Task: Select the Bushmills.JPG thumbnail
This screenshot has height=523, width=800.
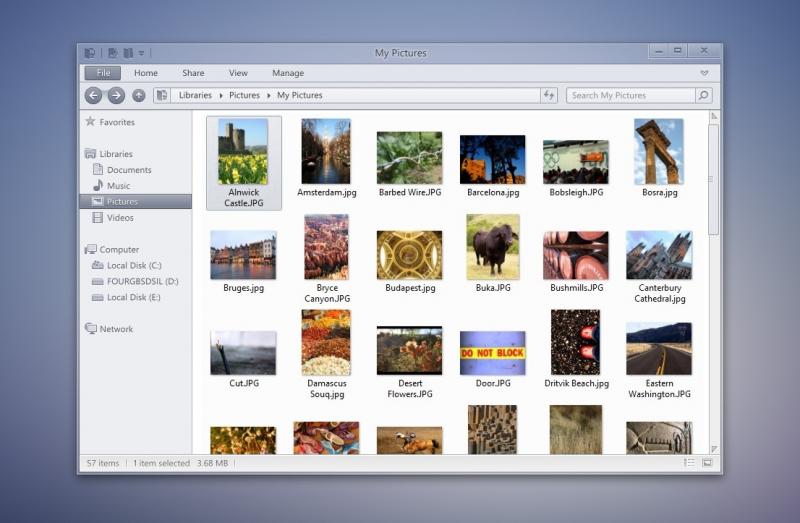Action: 576,255
